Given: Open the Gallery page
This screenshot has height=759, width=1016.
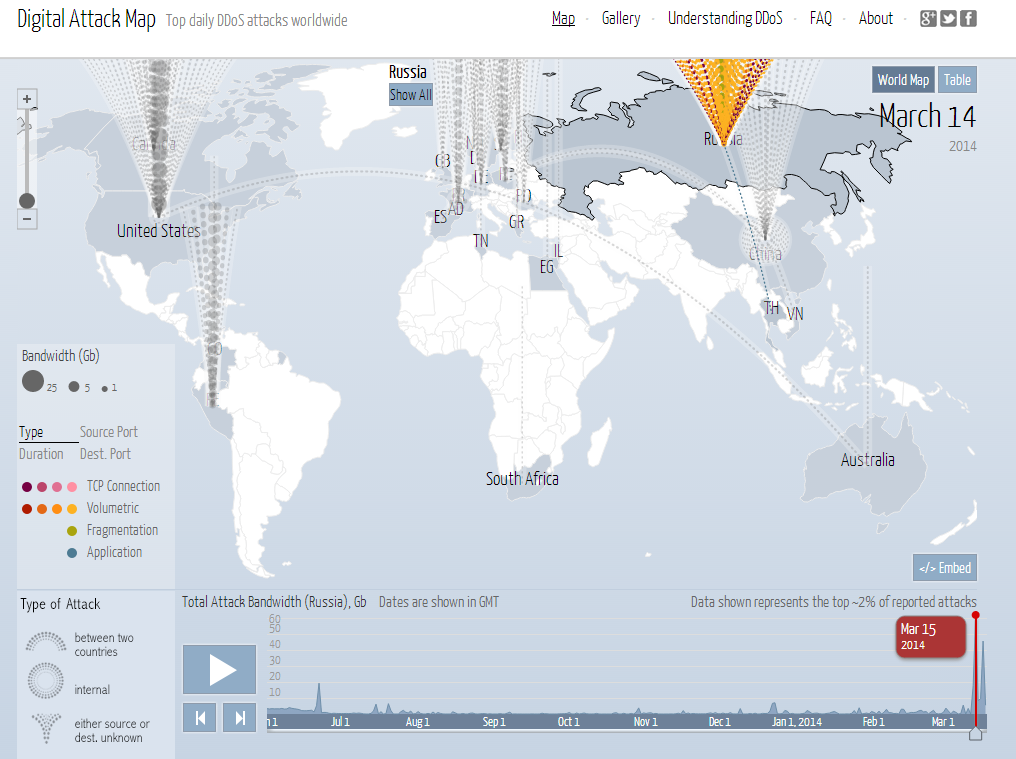Looking at the screenshot, I should [621, 19].
